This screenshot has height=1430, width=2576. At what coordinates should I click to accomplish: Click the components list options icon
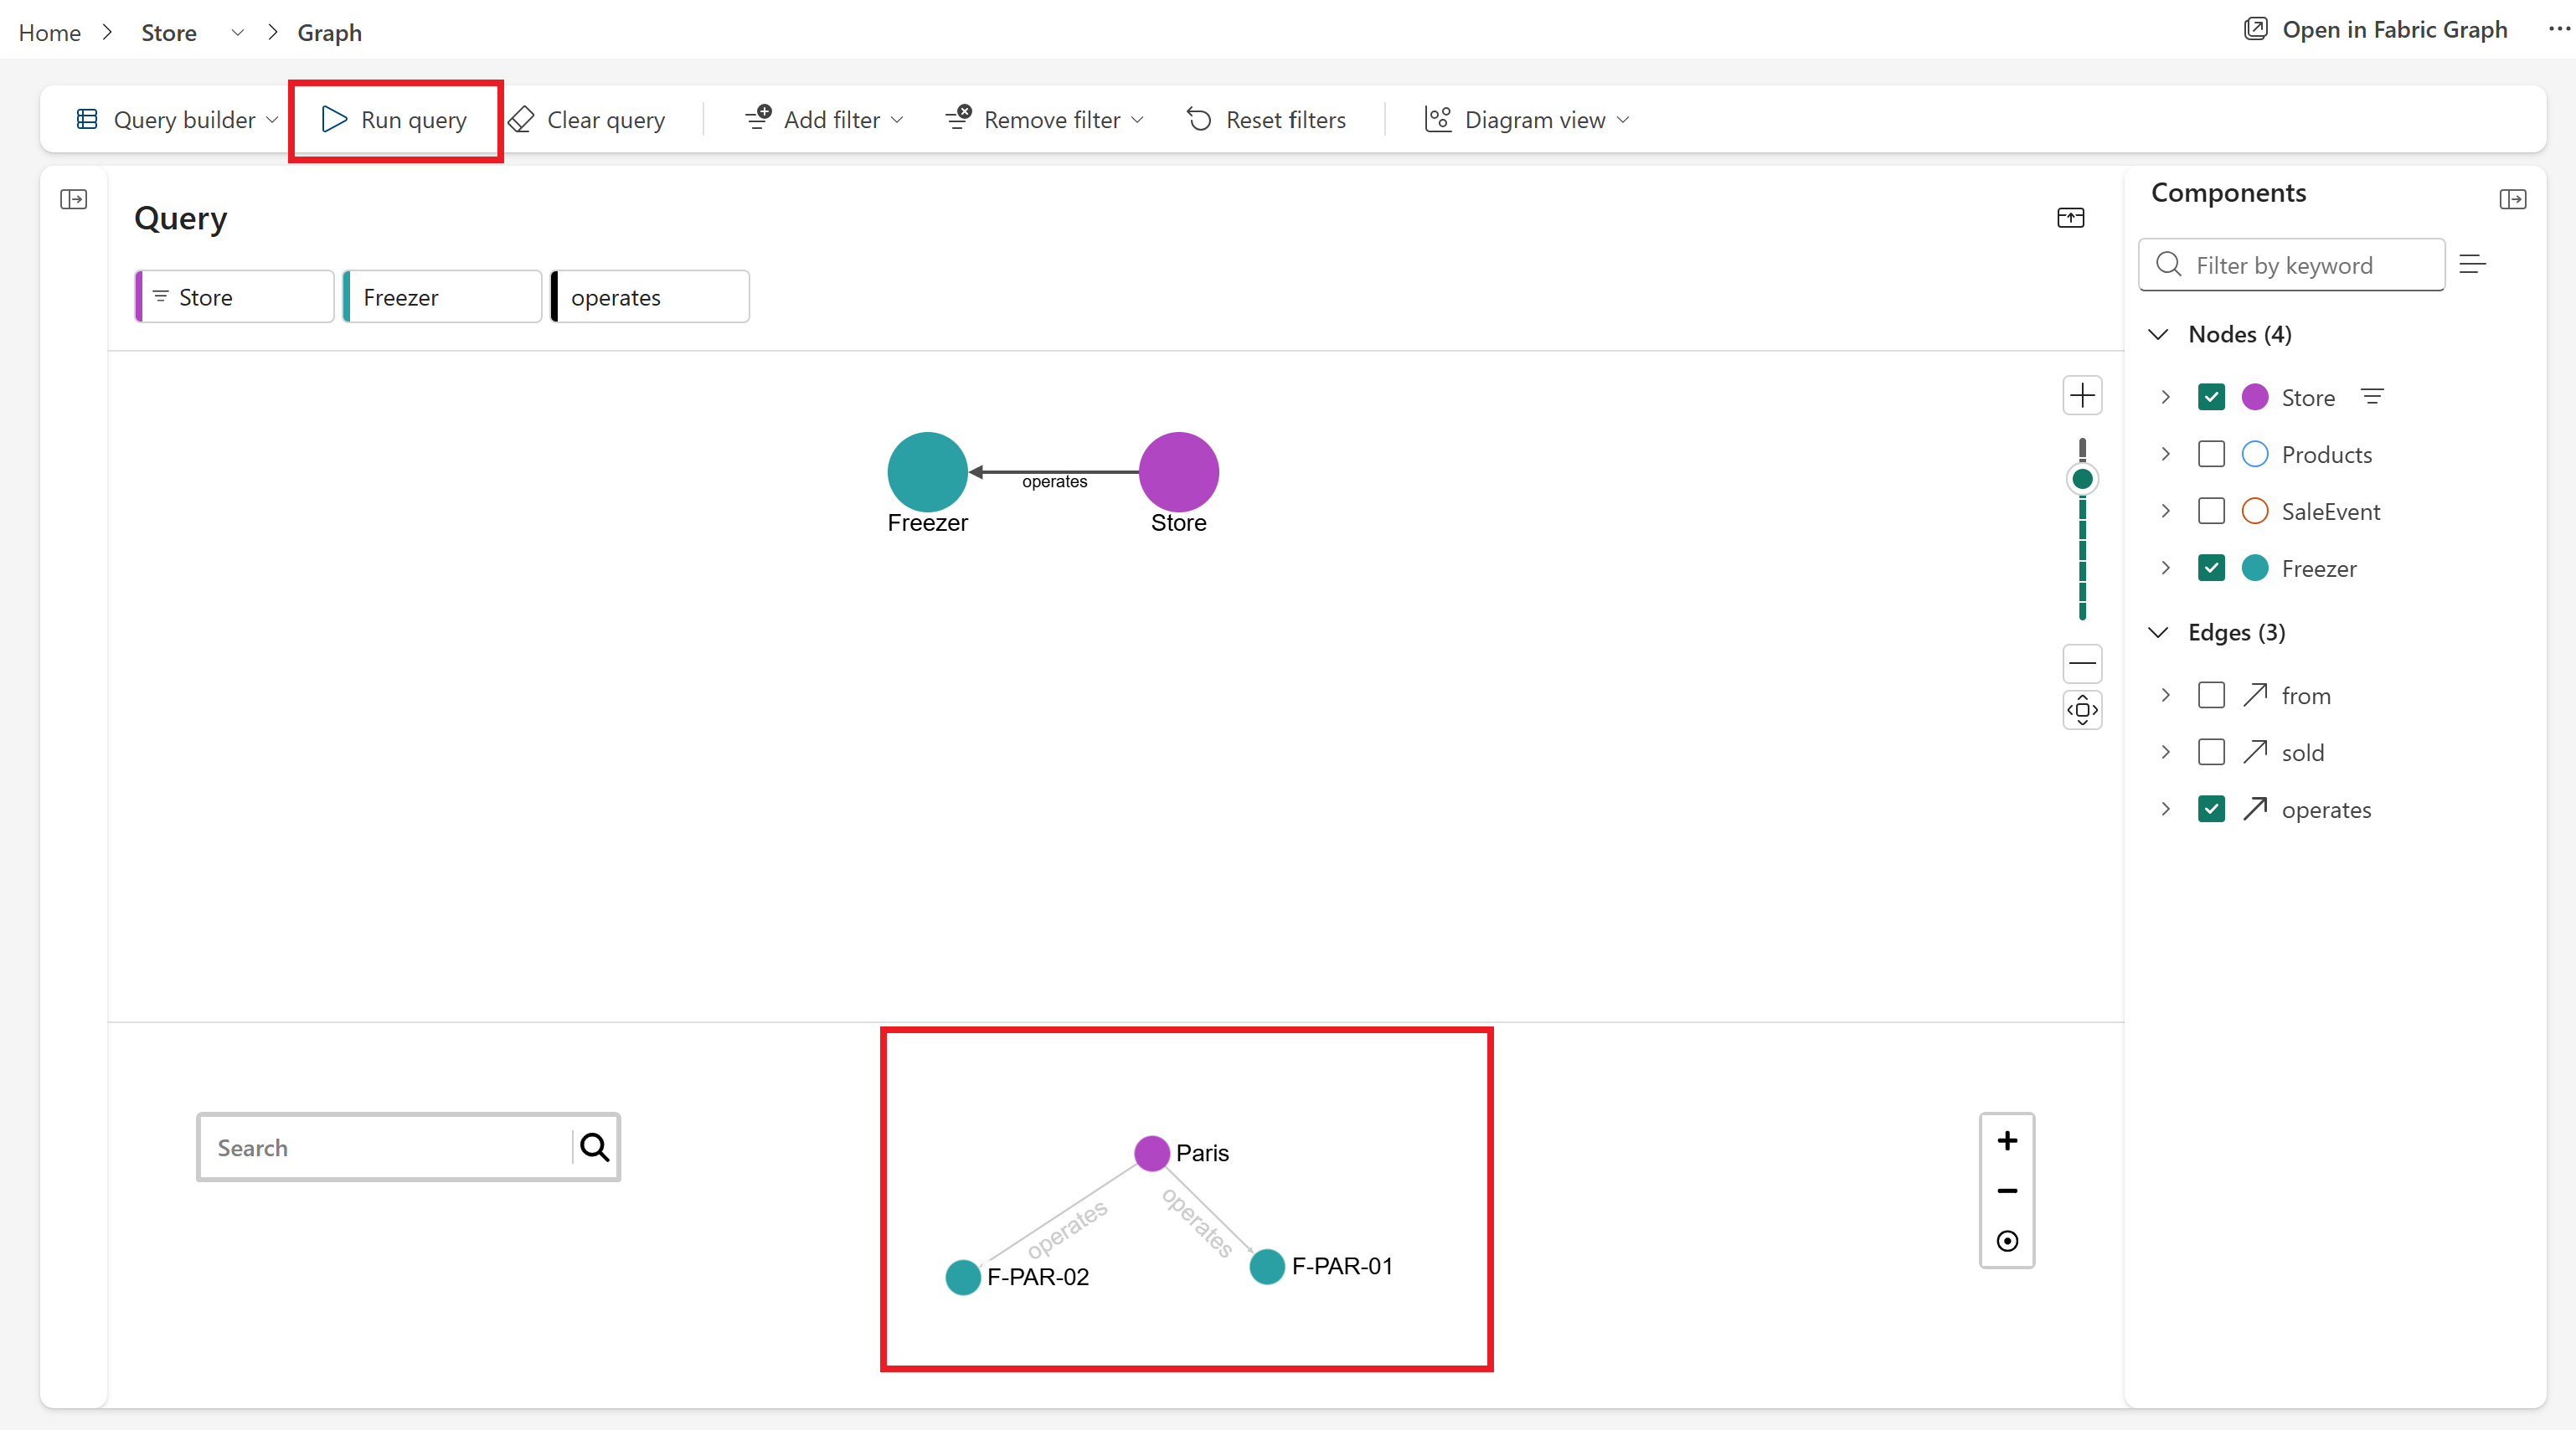tap(2473, 265)
